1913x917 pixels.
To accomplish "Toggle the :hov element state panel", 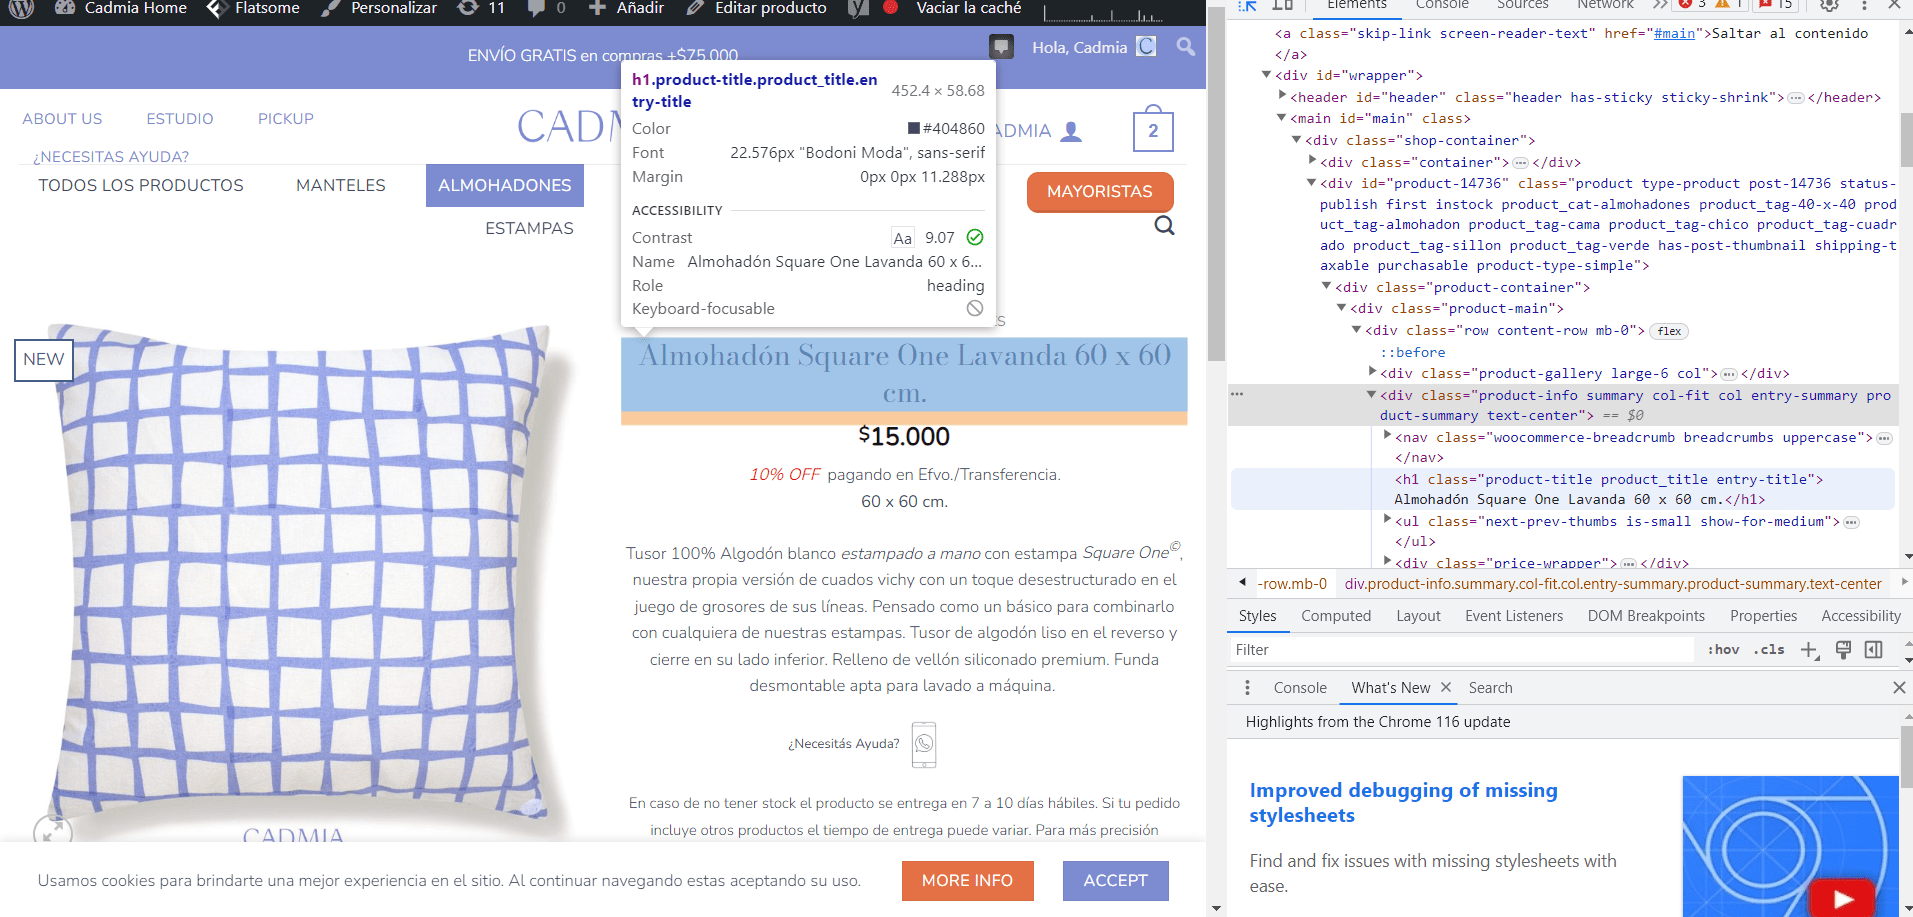I will click(1723, 649).
